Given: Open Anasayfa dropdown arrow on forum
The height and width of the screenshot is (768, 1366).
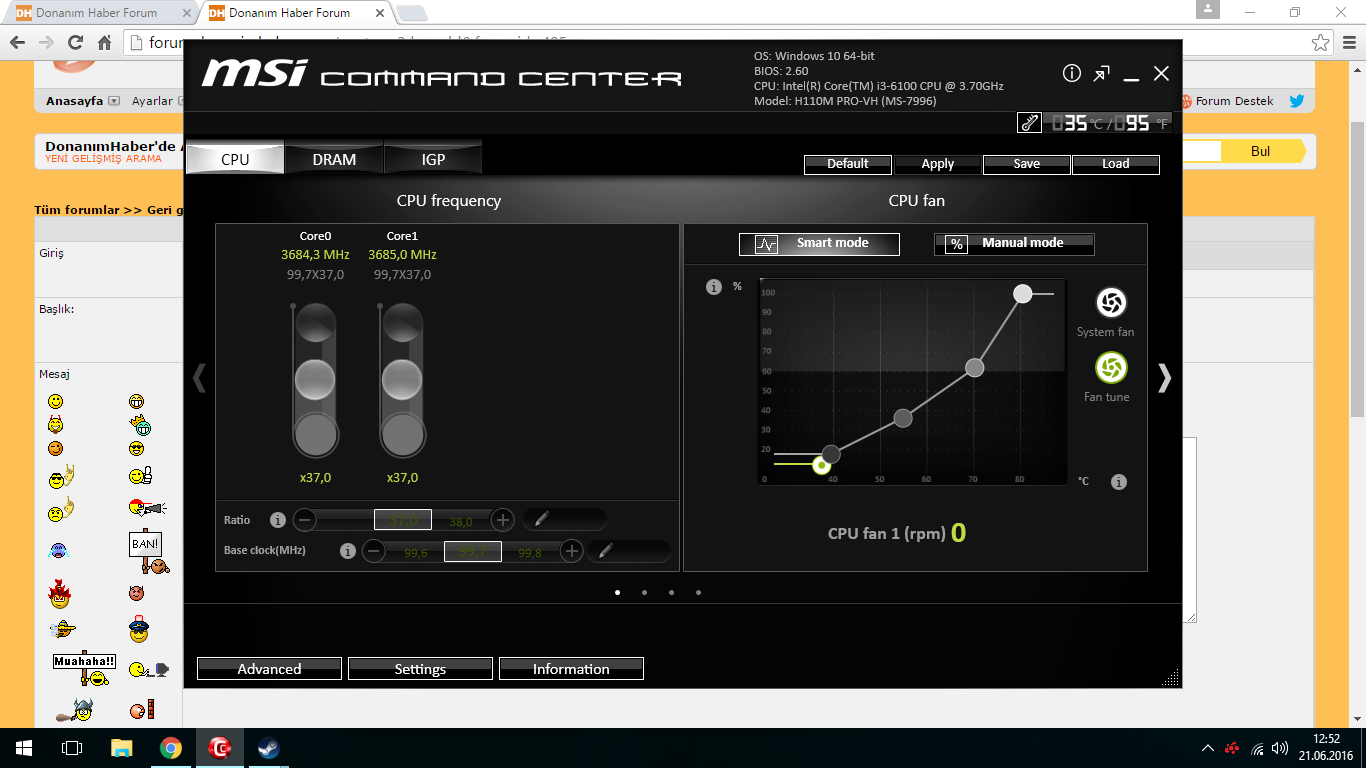Looking at the screenshot, I should [x=113, y=101].
